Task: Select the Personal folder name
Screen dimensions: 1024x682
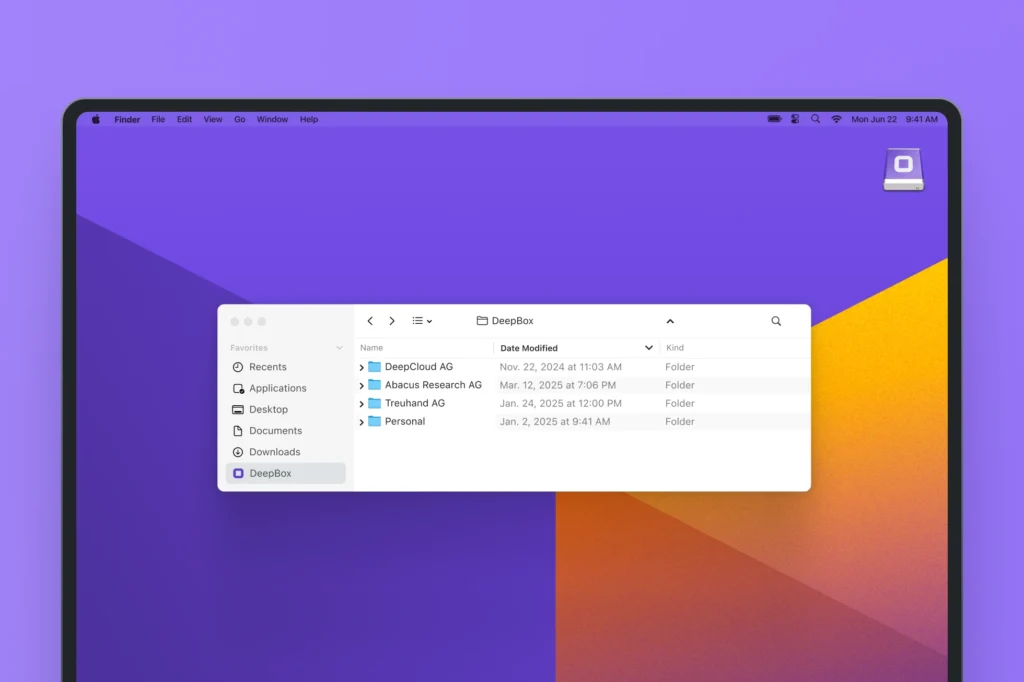Action: click(x=405, y=422)
